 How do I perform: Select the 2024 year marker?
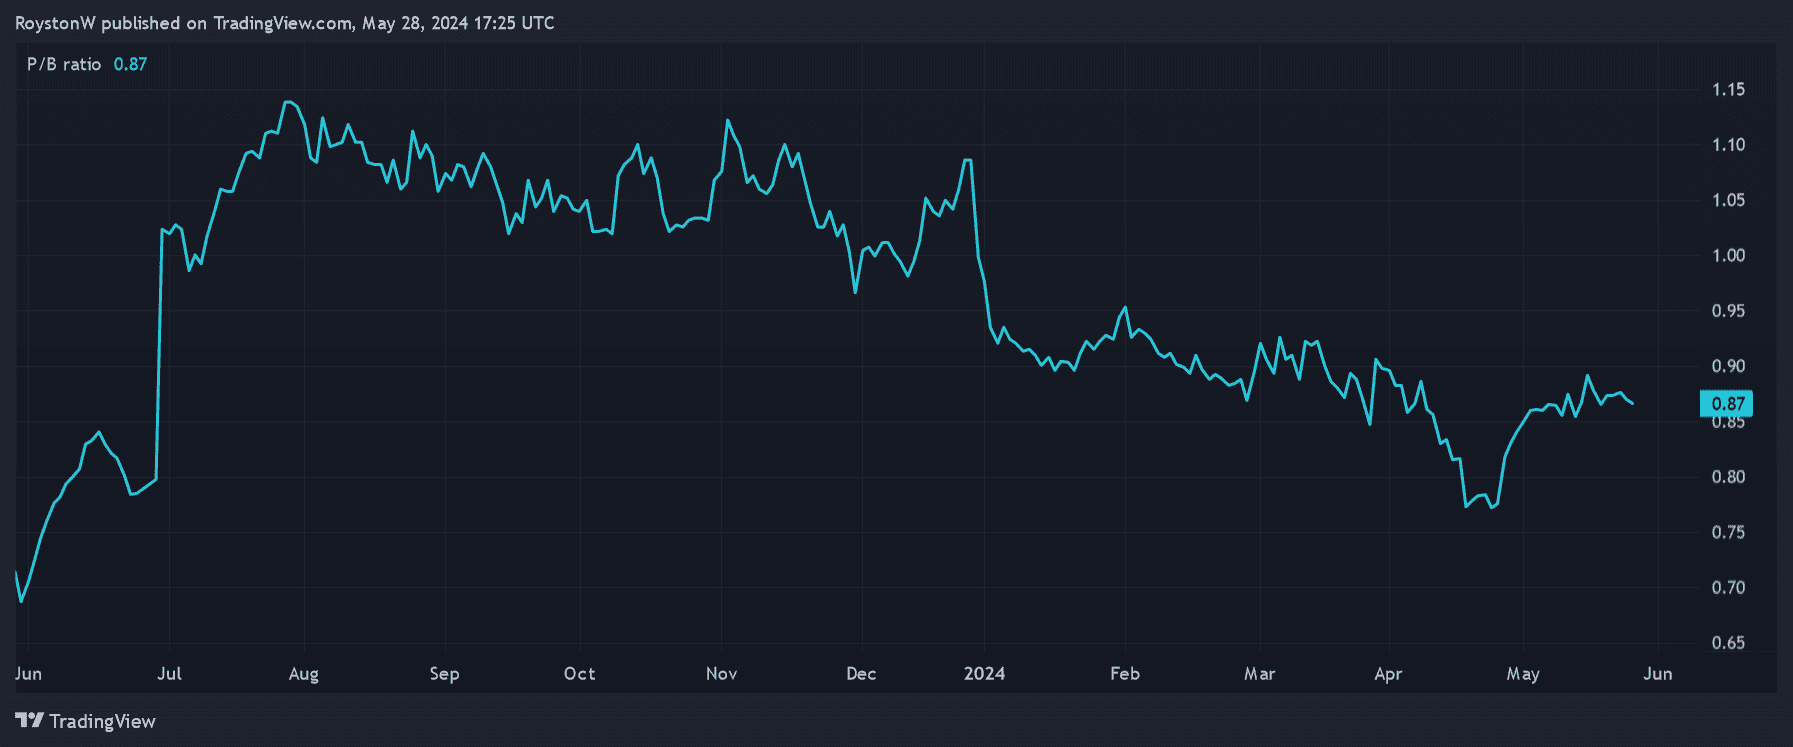pyautogui.click(x=985, y=673)
